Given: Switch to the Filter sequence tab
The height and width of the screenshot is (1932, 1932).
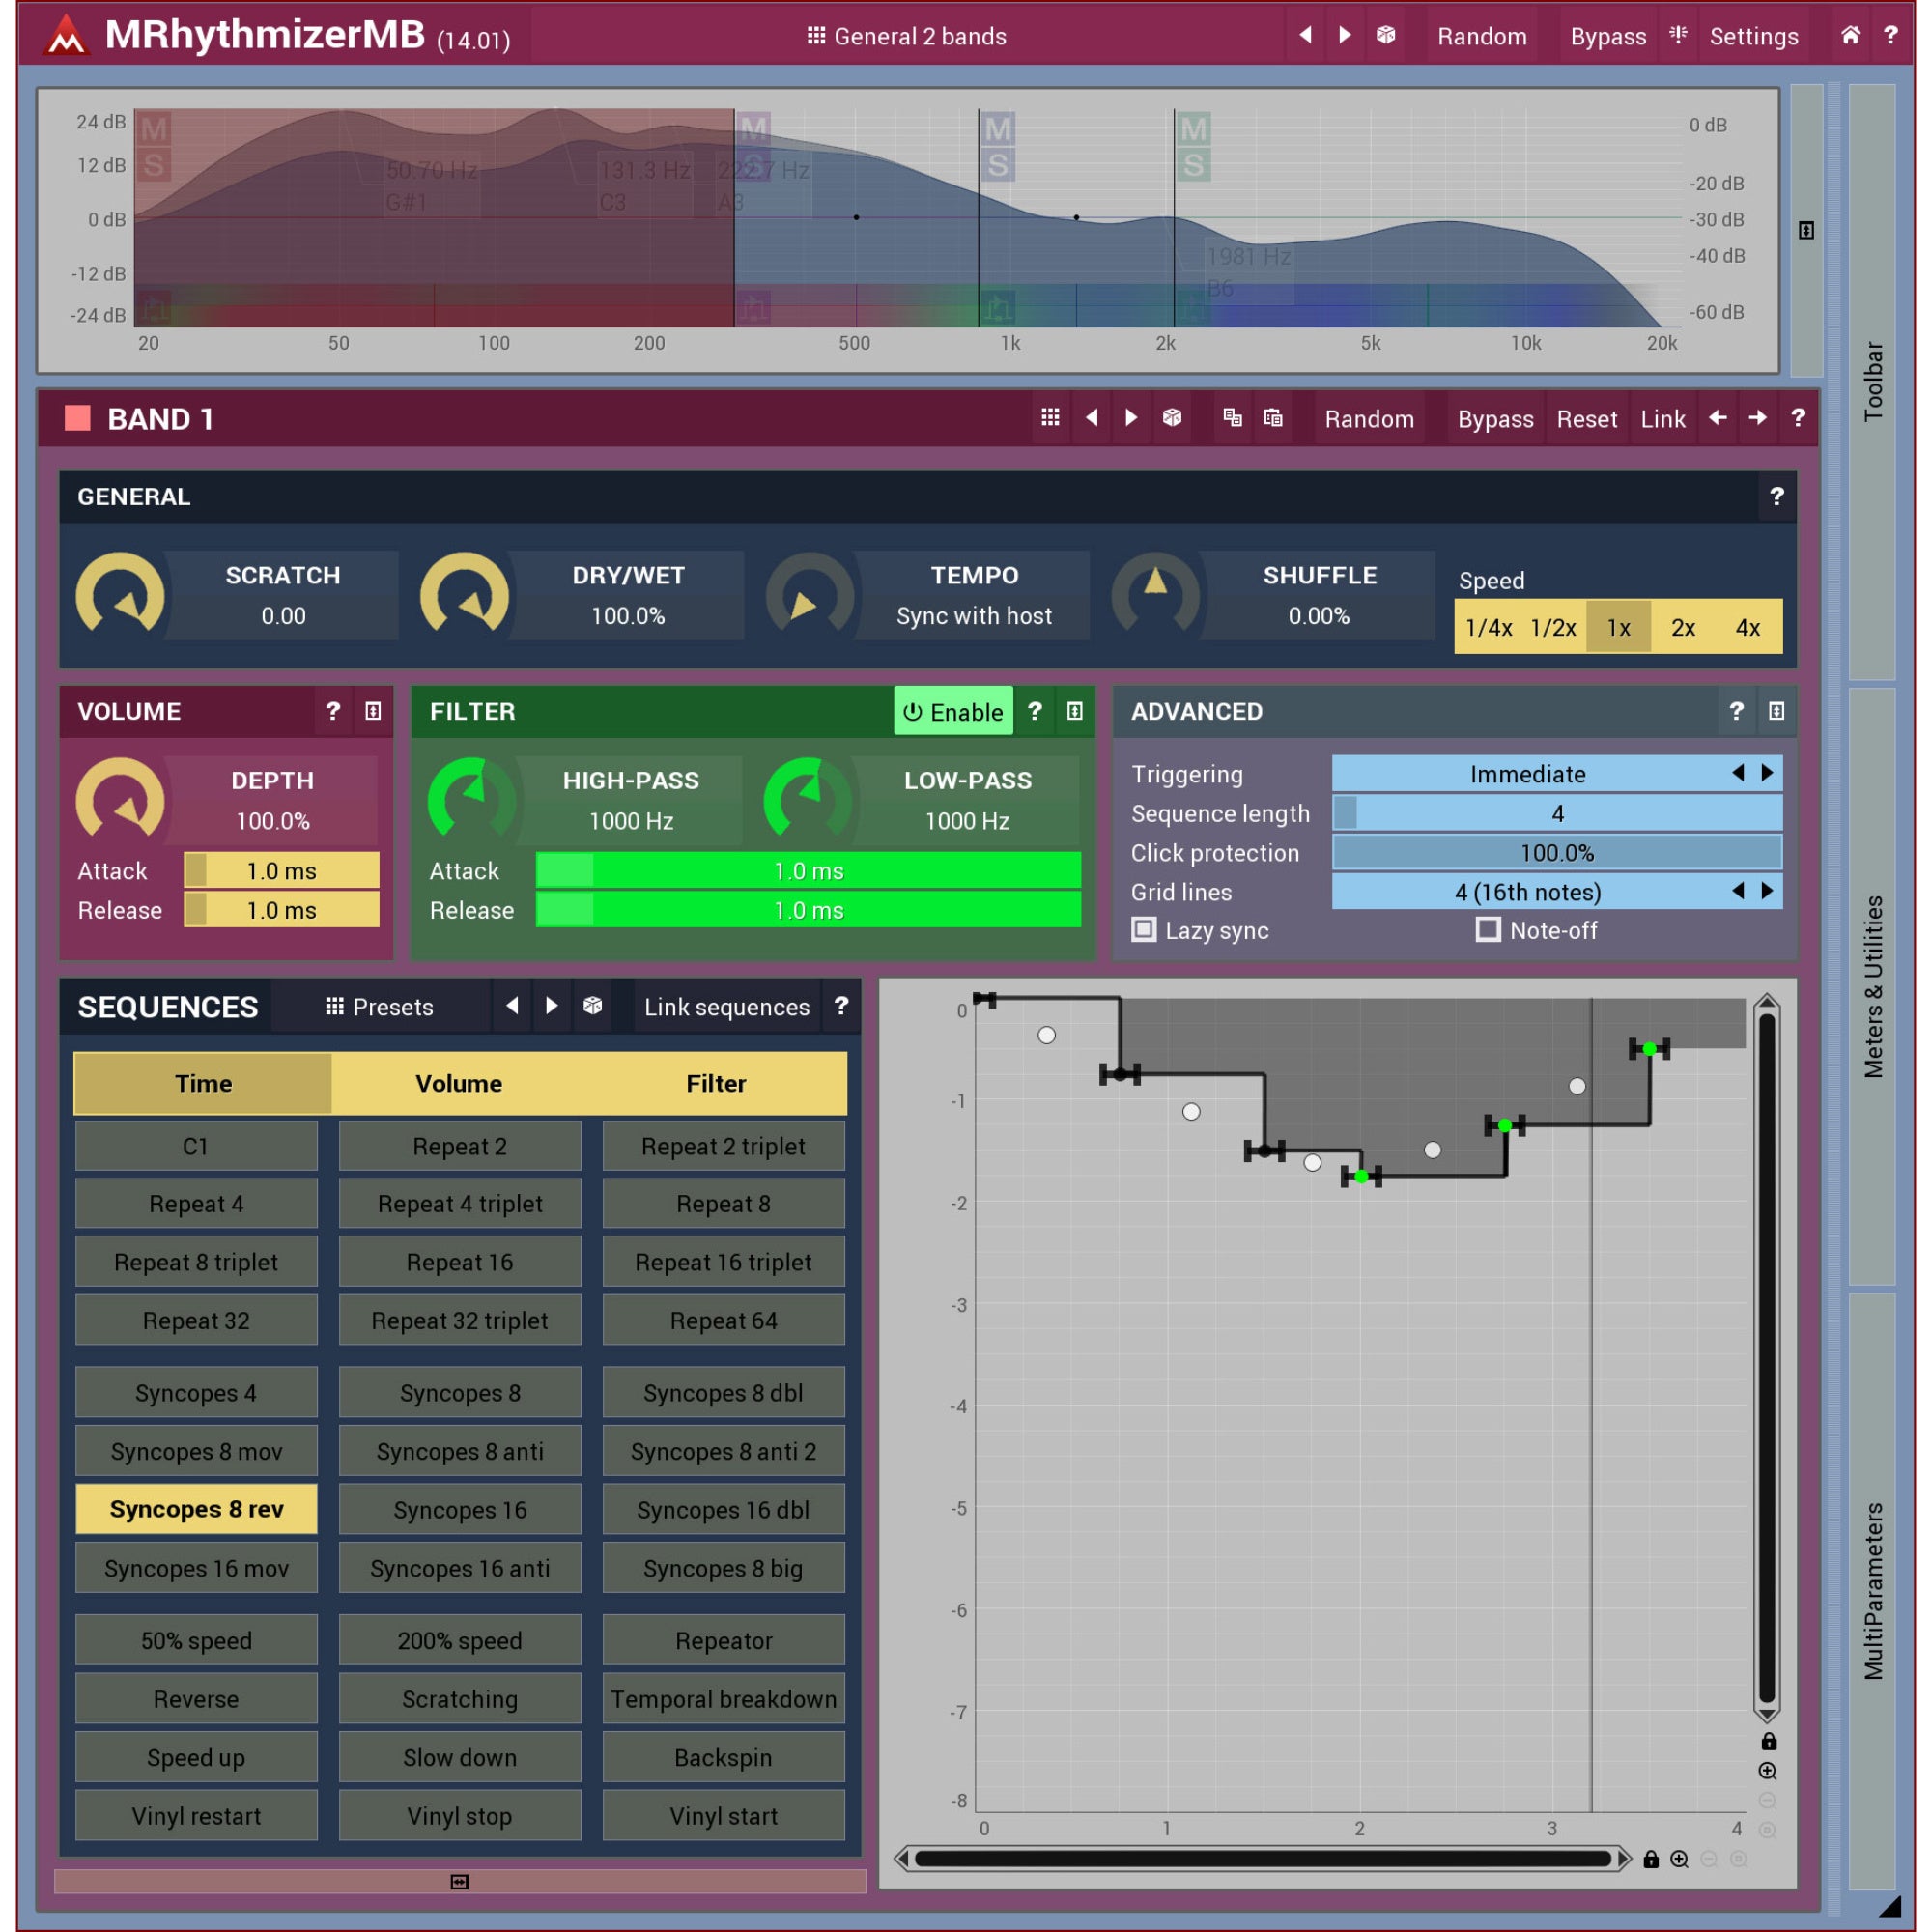Looking at the screenshot, I should click(x=716, y=1083).
